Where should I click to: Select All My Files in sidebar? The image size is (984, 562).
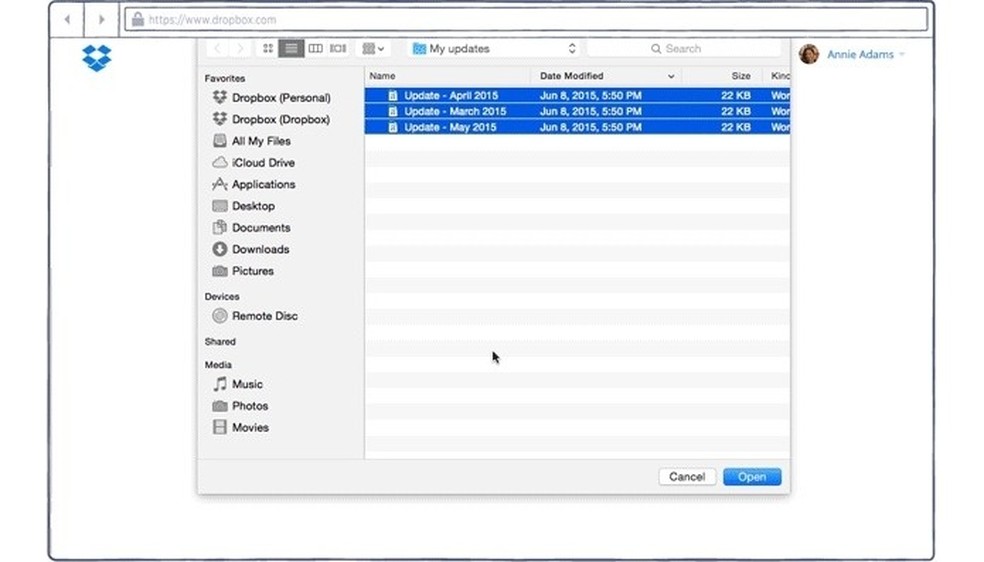[251, 141]
